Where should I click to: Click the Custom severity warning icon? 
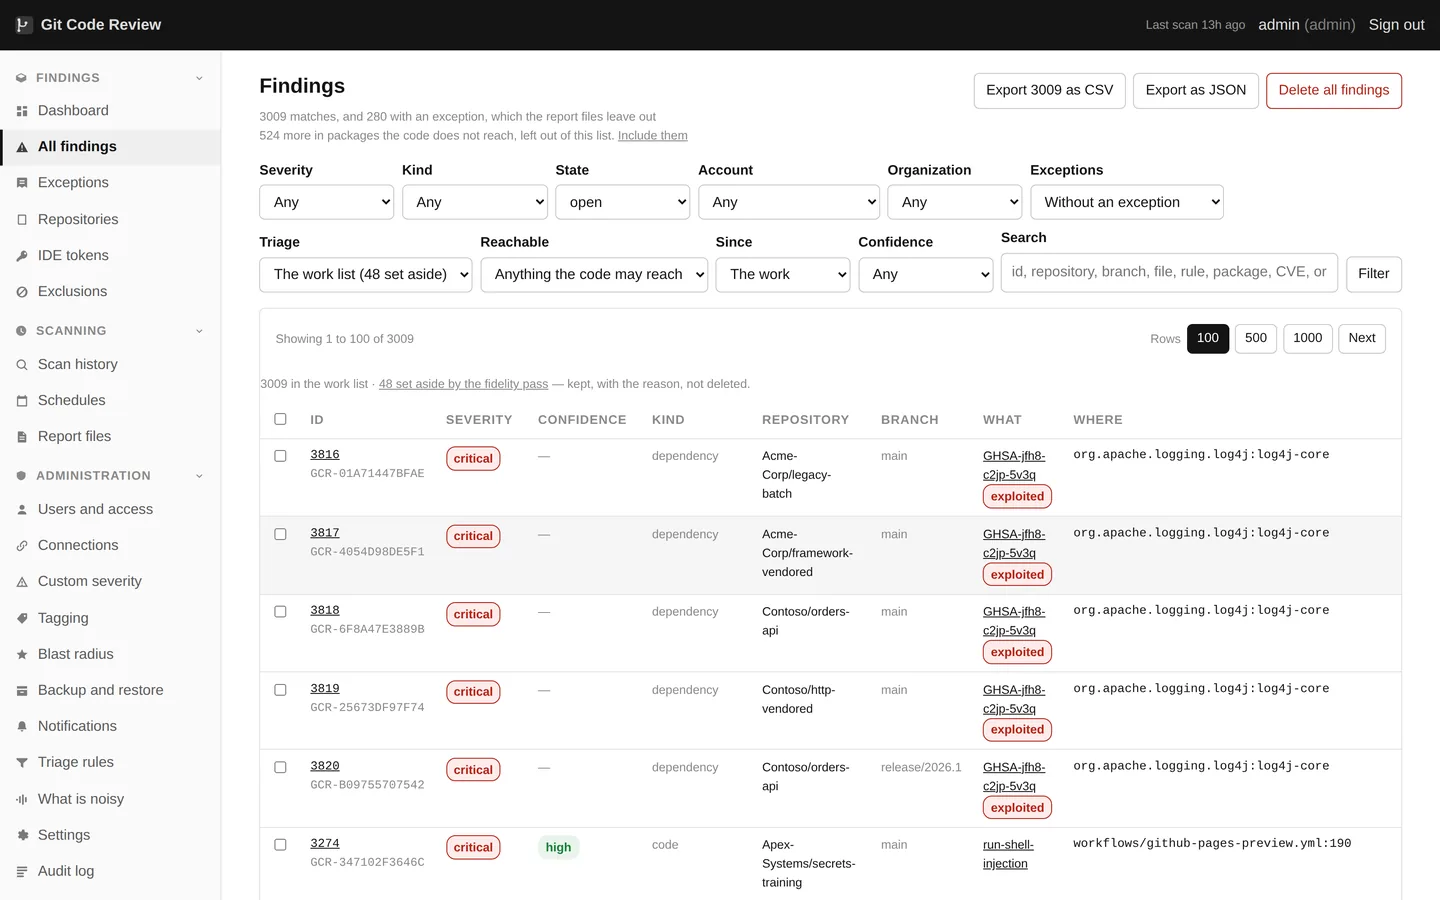point(22,582)
